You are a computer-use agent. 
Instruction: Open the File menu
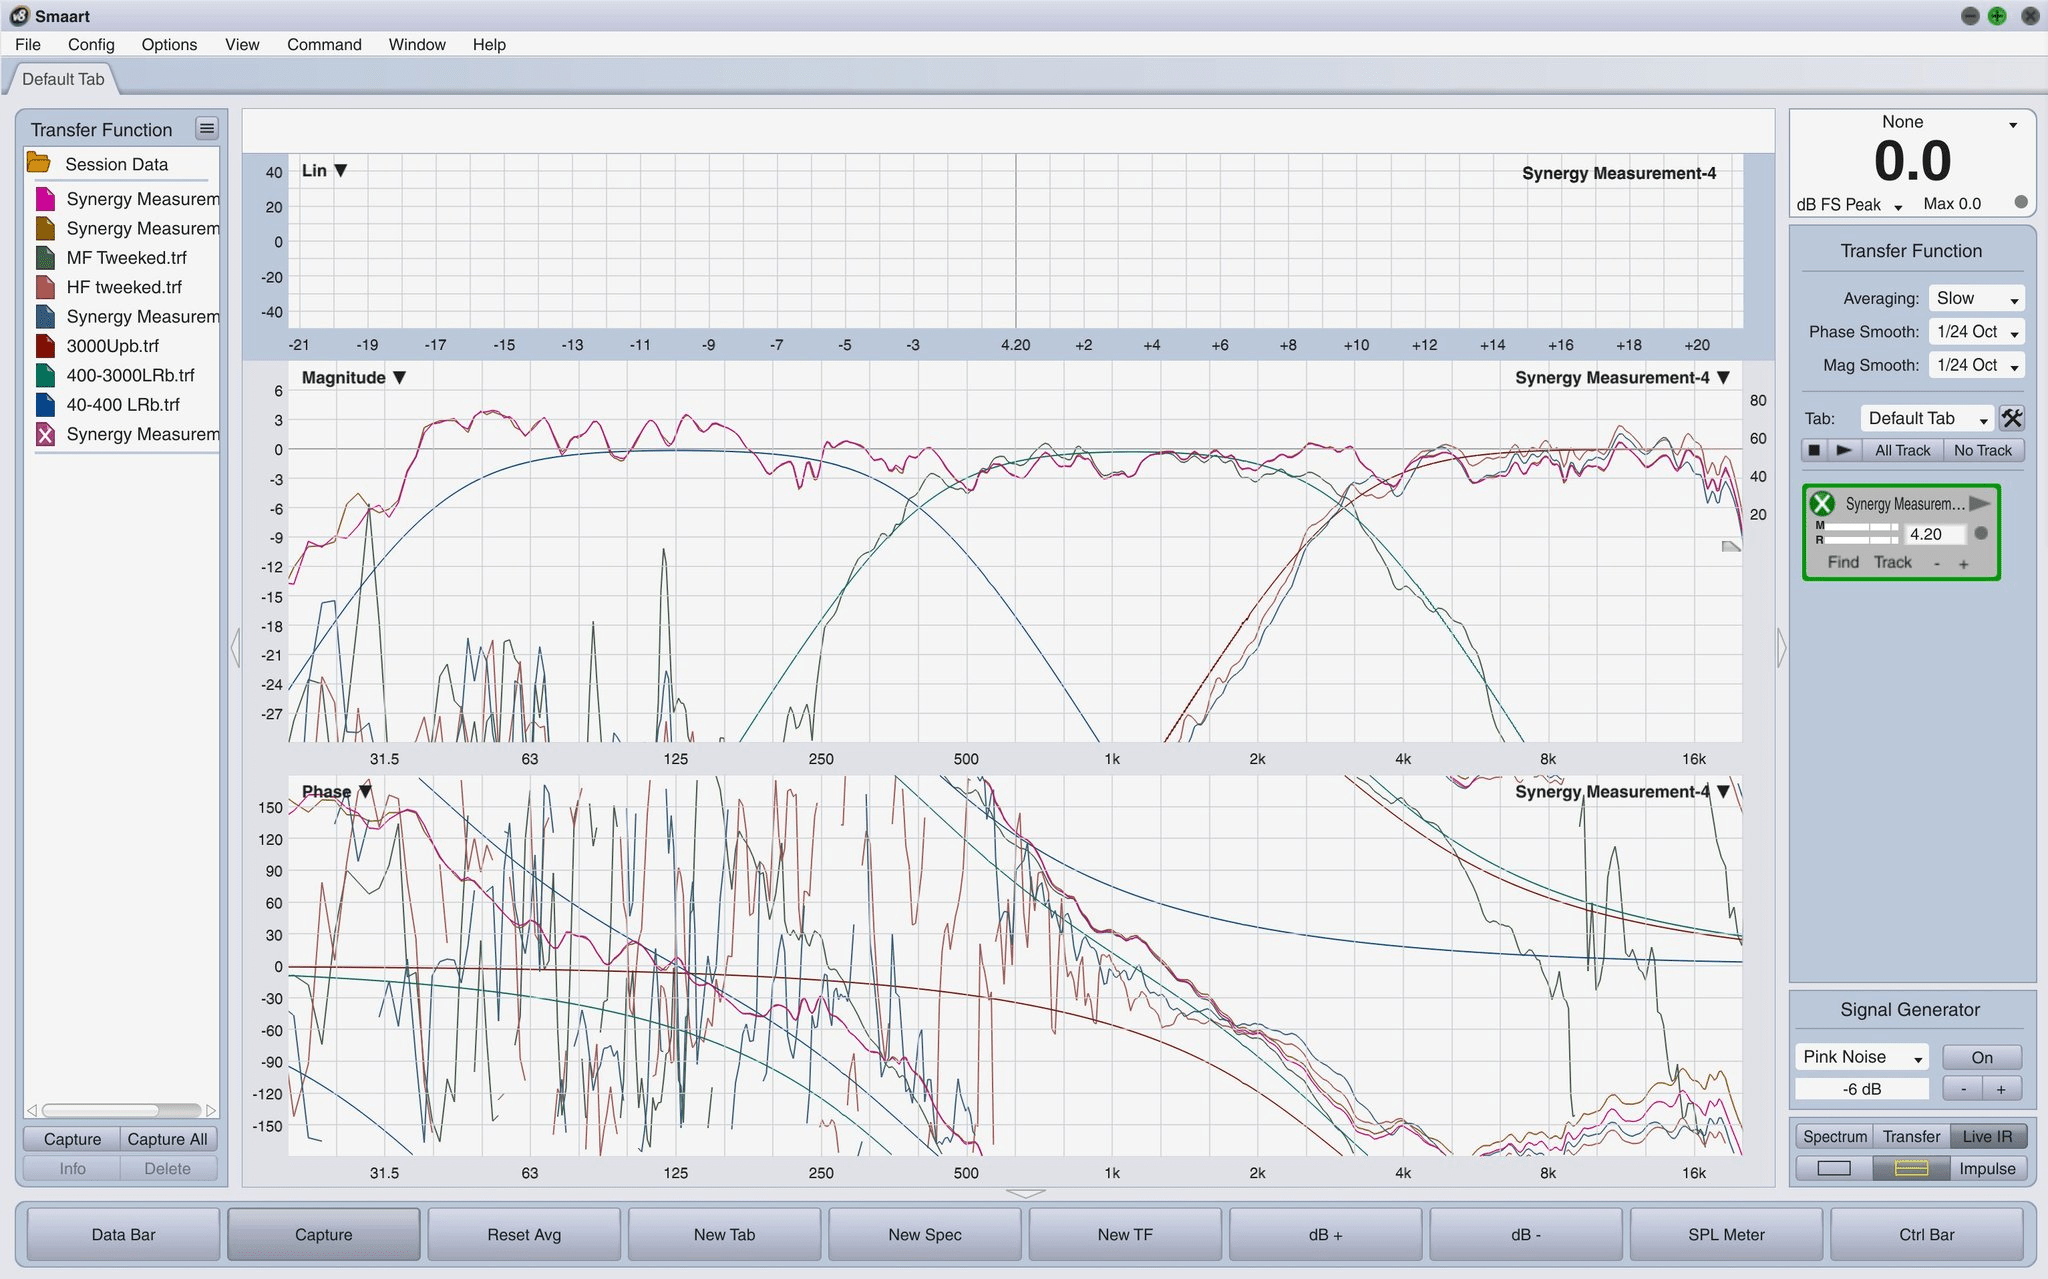28,44
